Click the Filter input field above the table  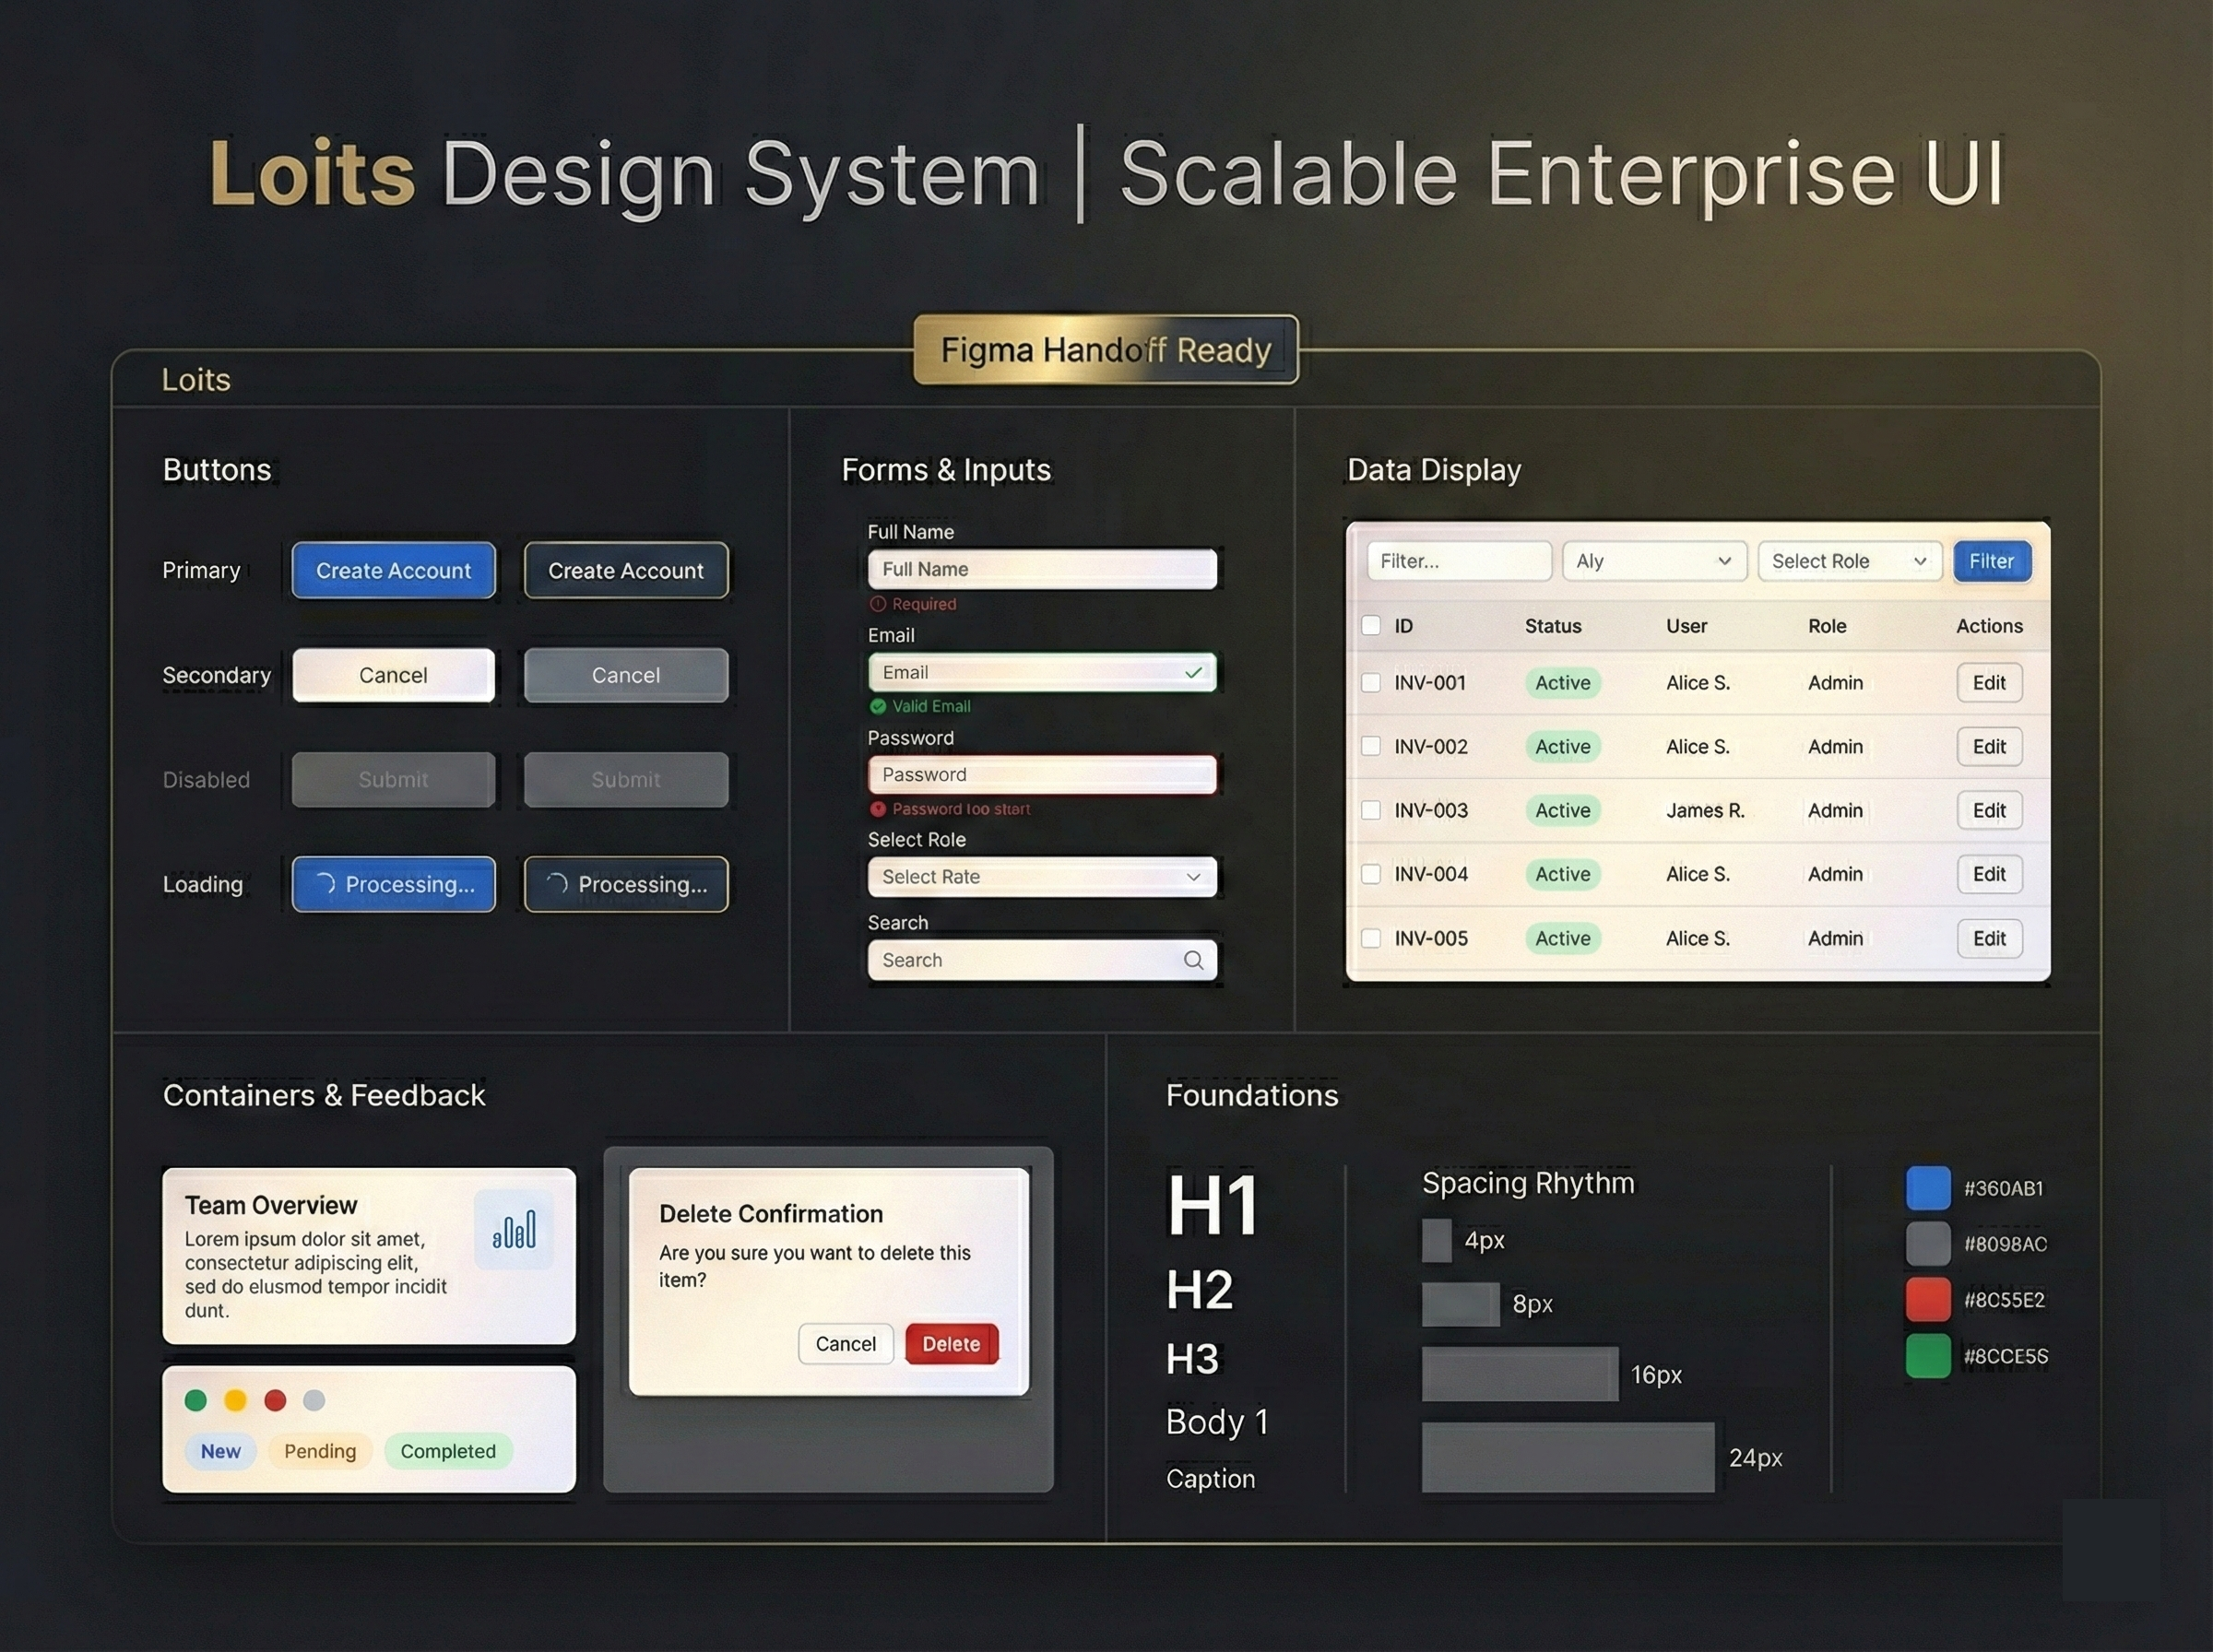[1459, 561]
